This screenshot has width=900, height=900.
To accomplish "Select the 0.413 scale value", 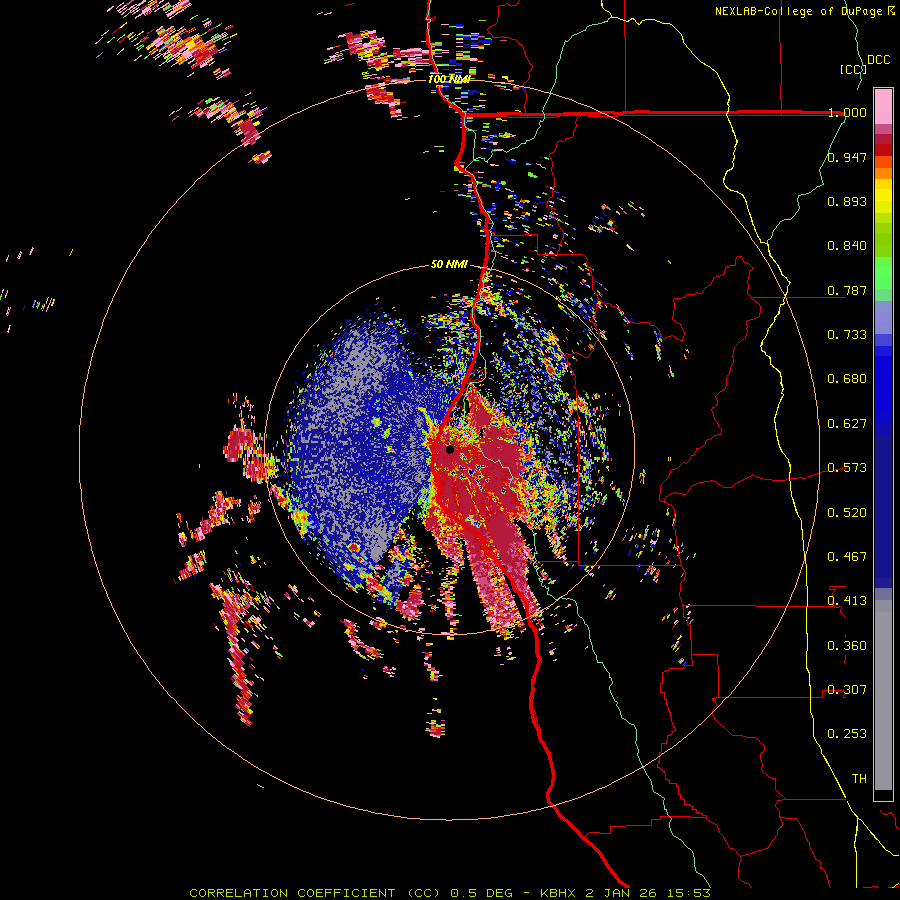I will [x=847, y=601].
